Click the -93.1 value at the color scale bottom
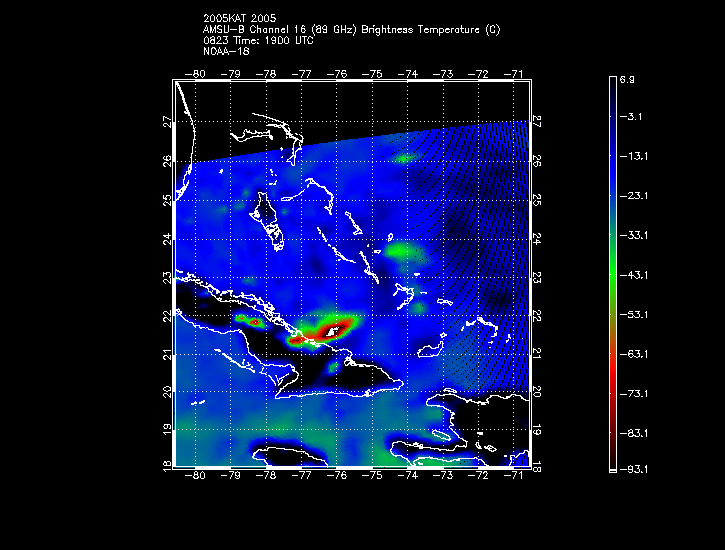Screen dimensions: 725x550 pos(638,469)
